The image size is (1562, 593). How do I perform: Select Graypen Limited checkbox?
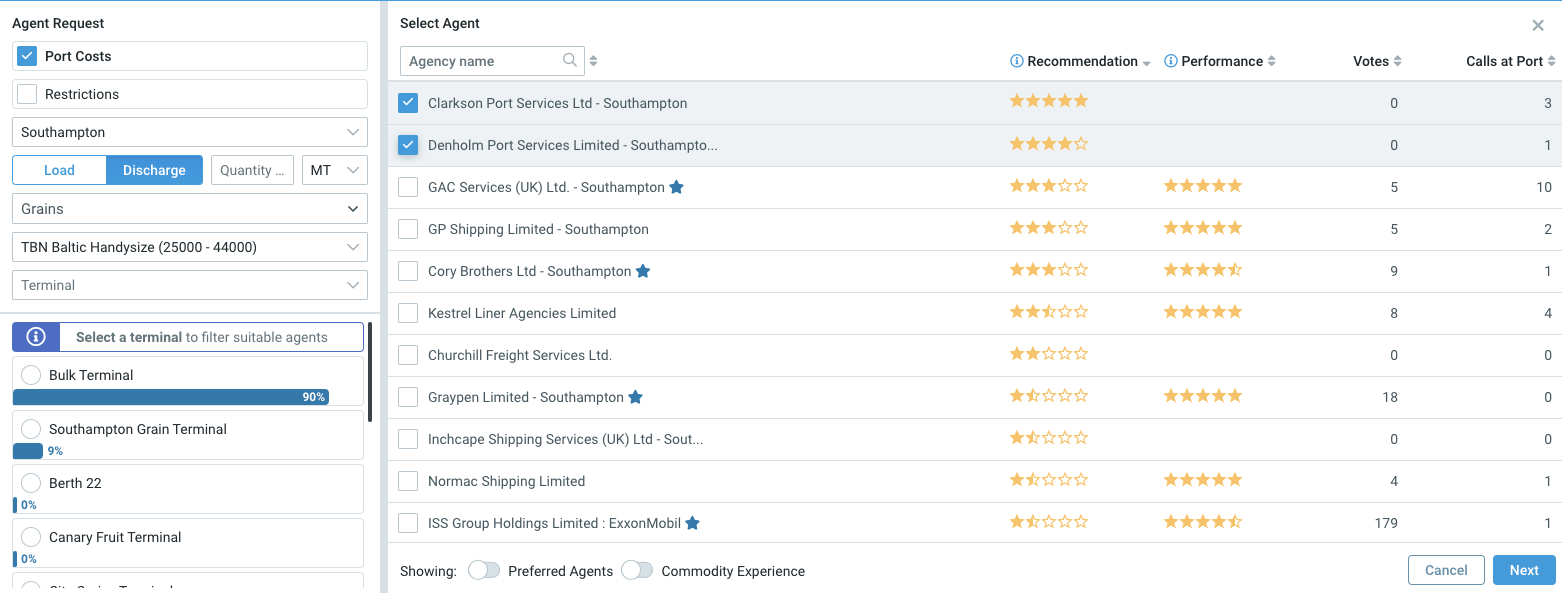click(x=407, y=397)
